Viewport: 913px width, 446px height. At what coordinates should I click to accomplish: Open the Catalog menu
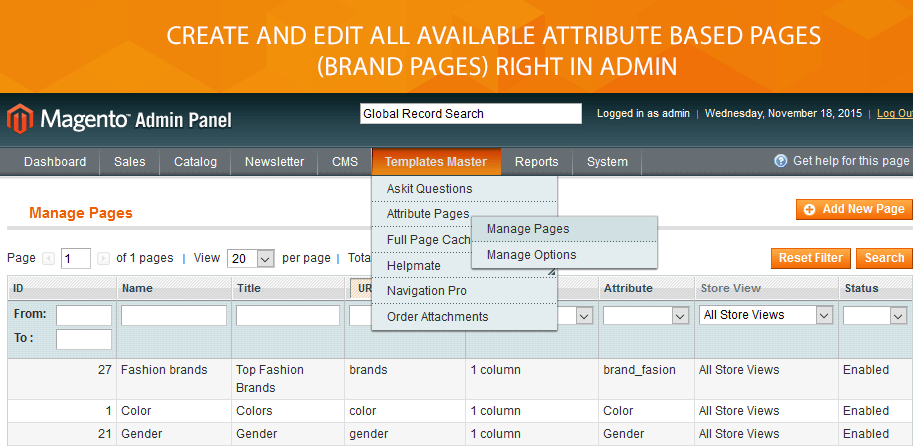pyautogui.click(x=195, y=162)
